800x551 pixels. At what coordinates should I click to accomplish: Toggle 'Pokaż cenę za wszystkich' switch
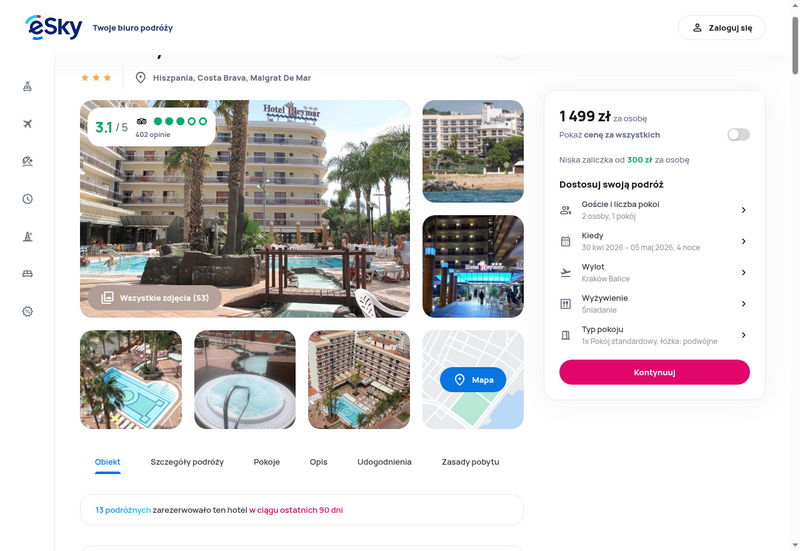pos(738,135)
